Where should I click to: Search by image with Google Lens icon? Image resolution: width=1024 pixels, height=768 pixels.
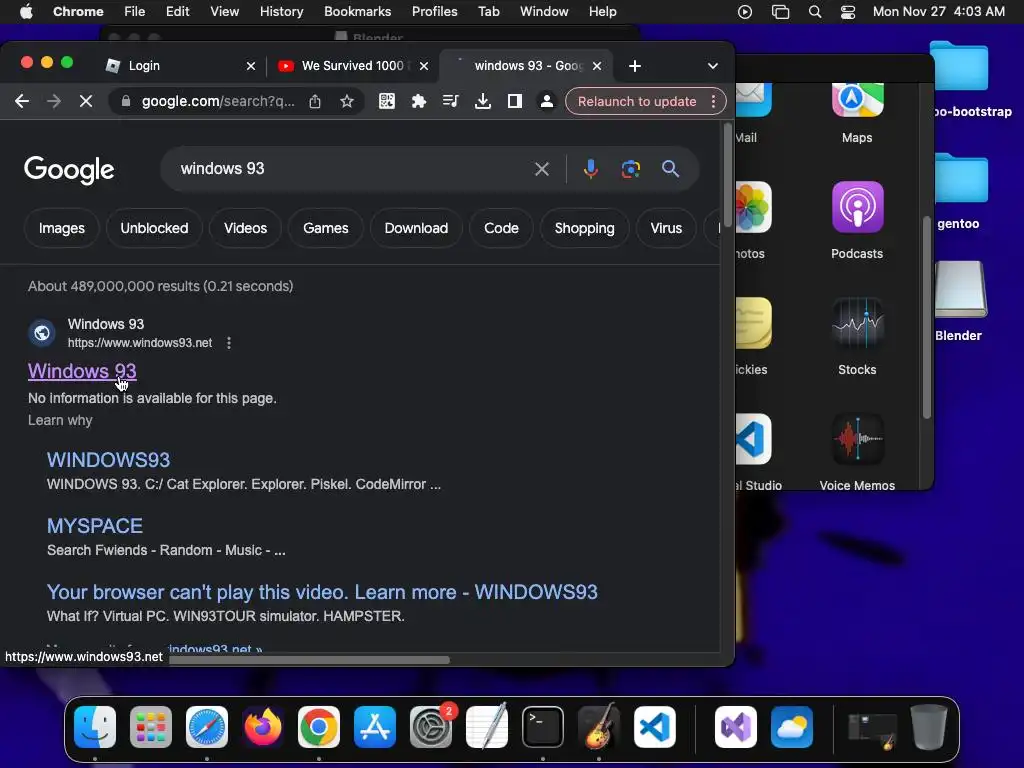click(x=630, y=169)
